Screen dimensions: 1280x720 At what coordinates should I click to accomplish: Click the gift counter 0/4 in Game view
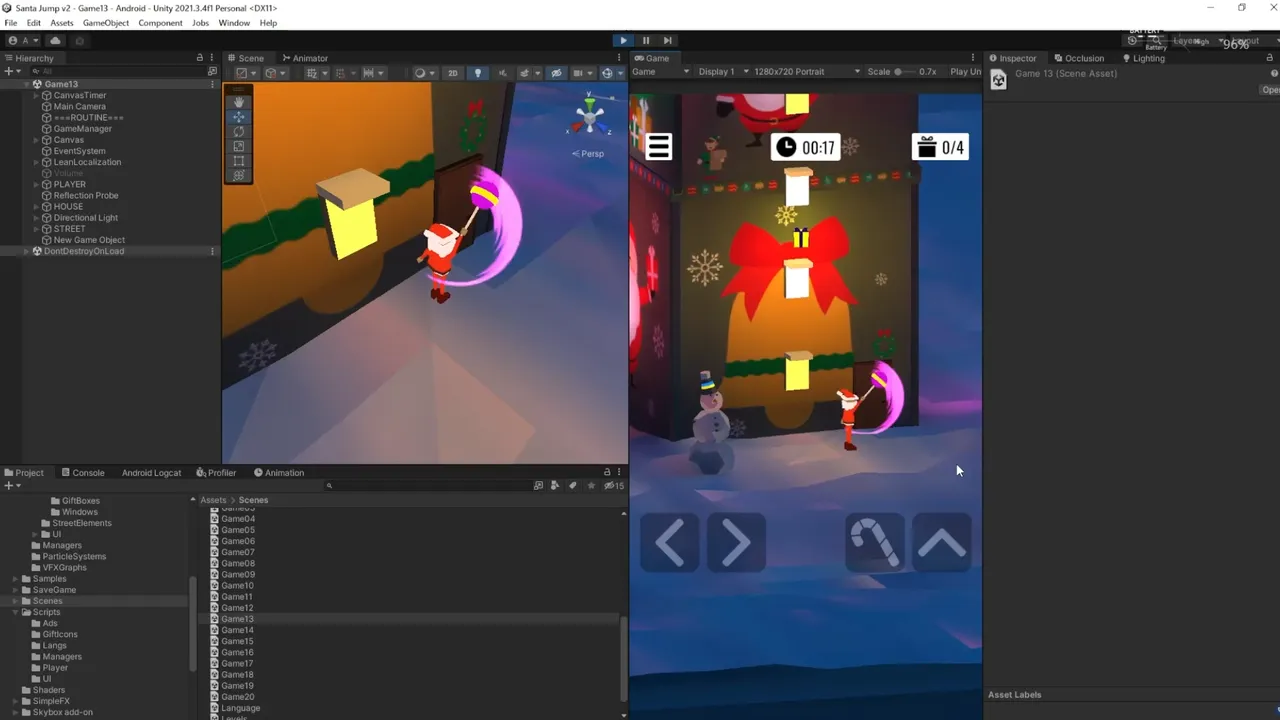[x=940, y=148]
